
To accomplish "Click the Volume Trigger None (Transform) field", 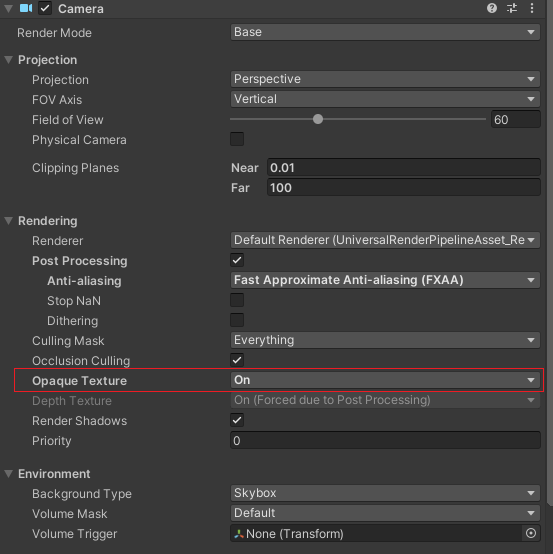I will pos(376,534).
